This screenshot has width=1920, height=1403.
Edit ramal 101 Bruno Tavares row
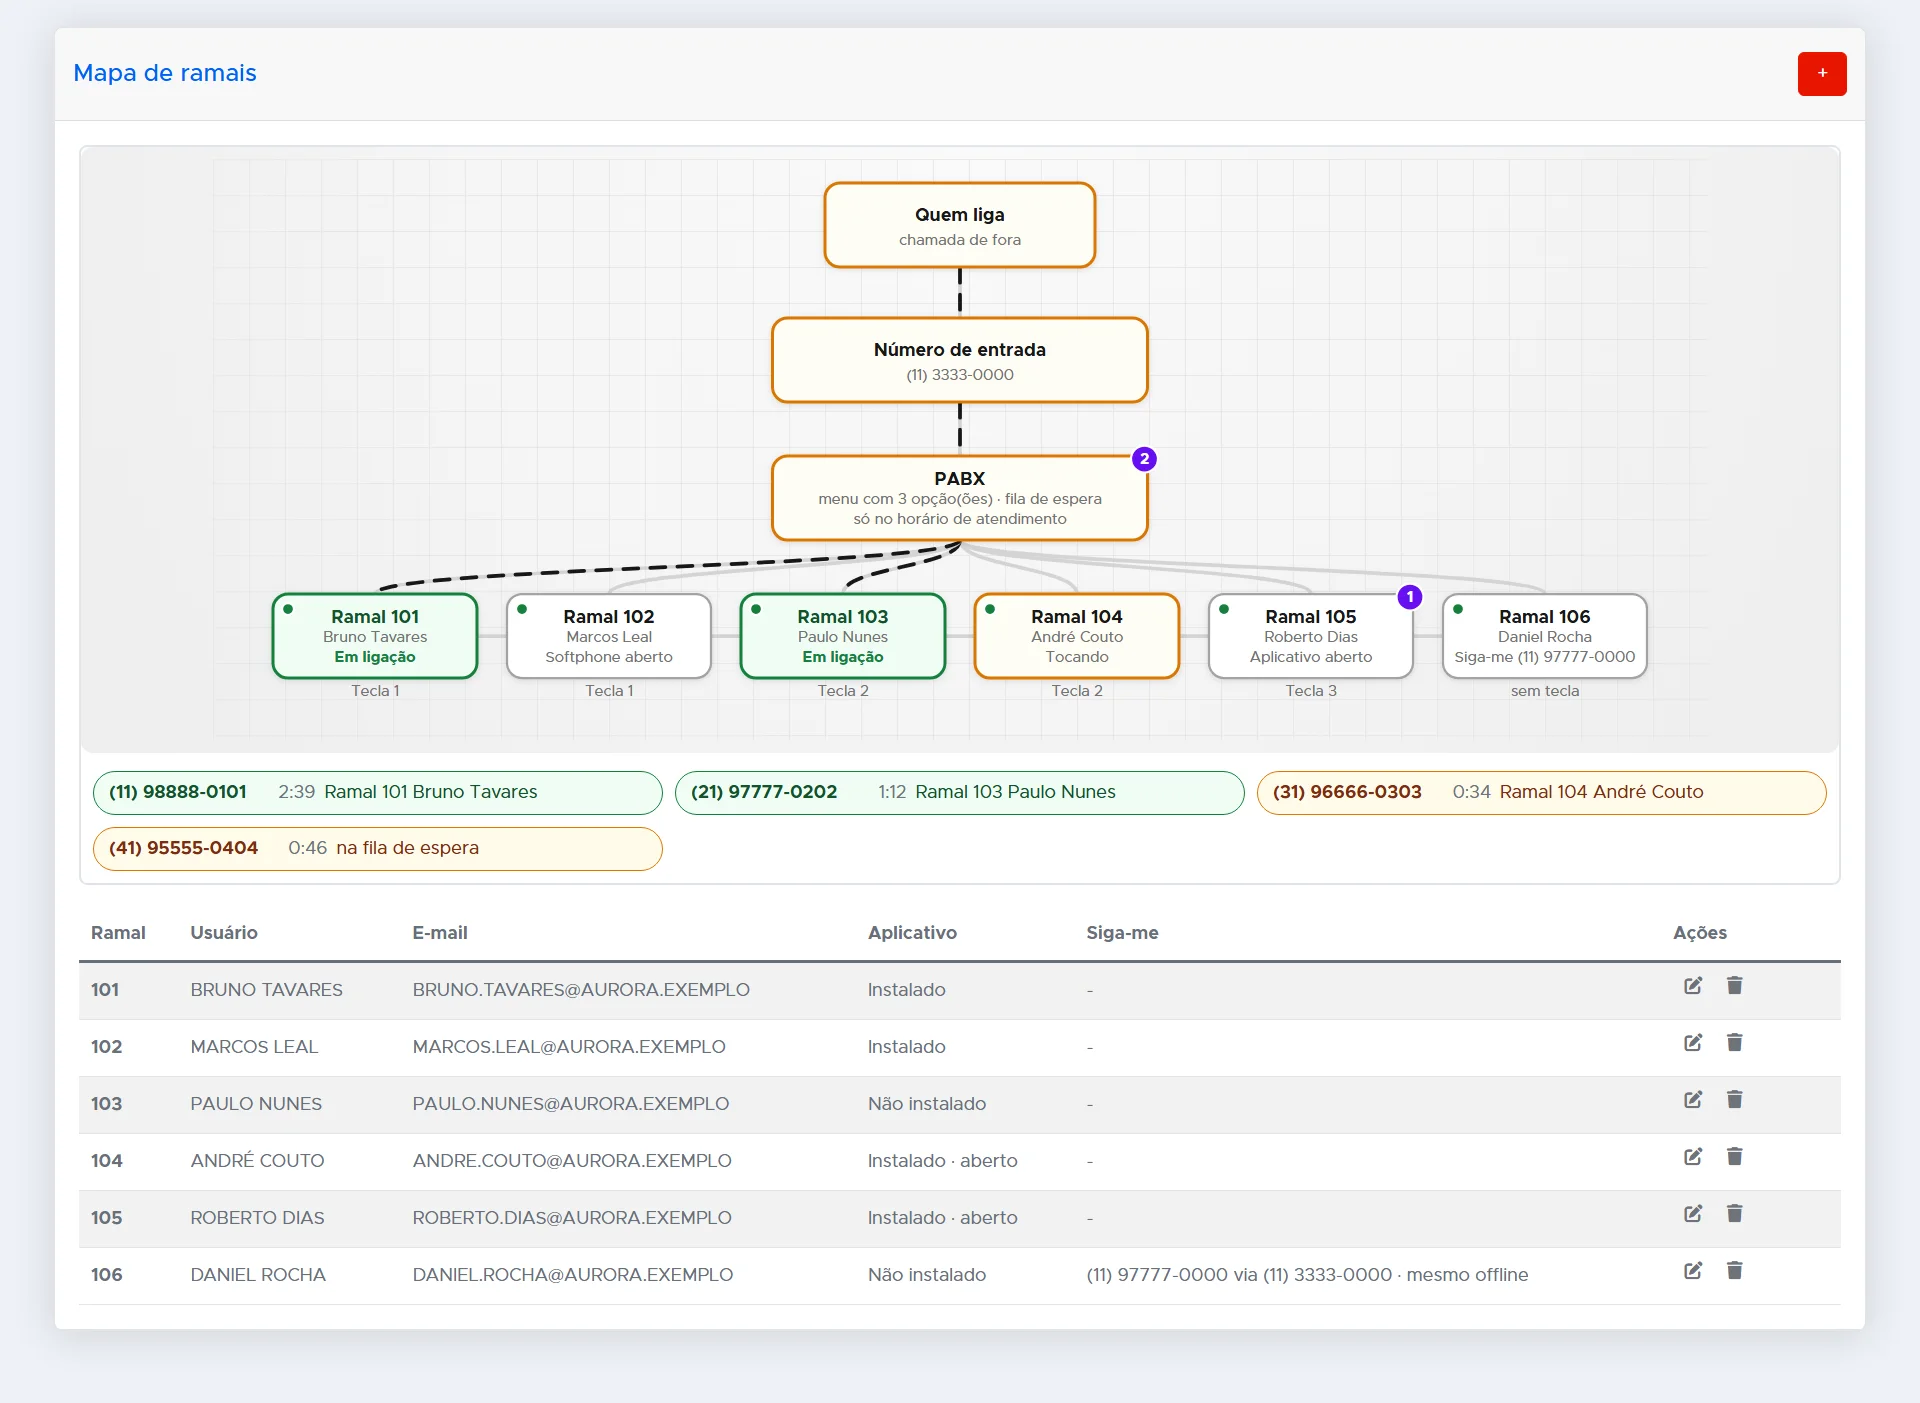1692,986
